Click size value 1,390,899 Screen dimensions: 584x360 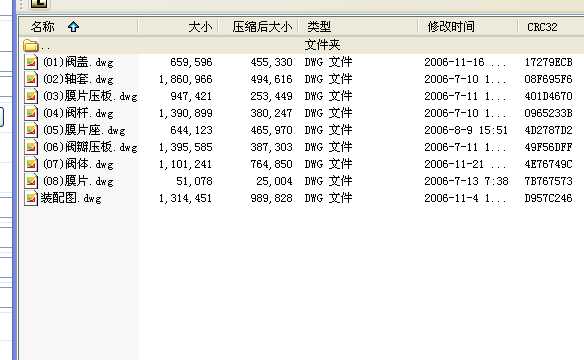(x=185, y=113)
